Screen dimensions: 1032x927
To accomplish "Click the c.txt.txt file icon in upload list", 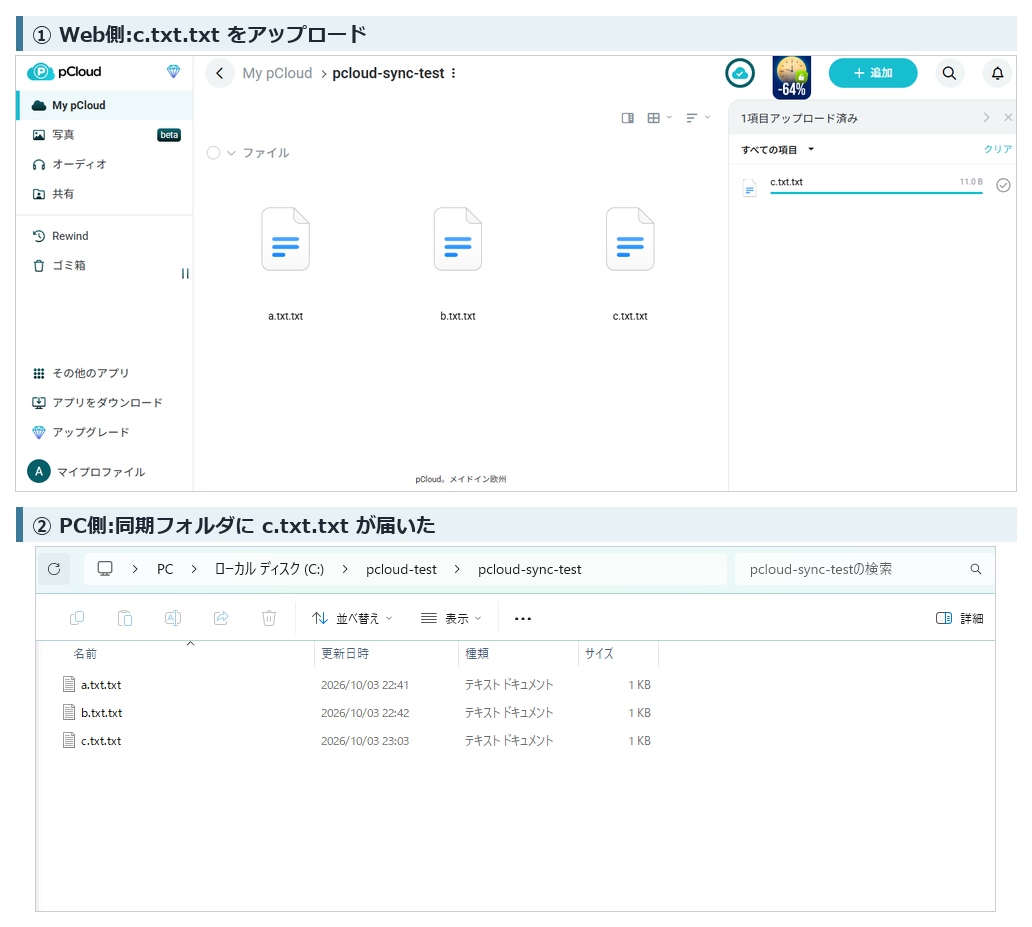I will tap(749, 188).
